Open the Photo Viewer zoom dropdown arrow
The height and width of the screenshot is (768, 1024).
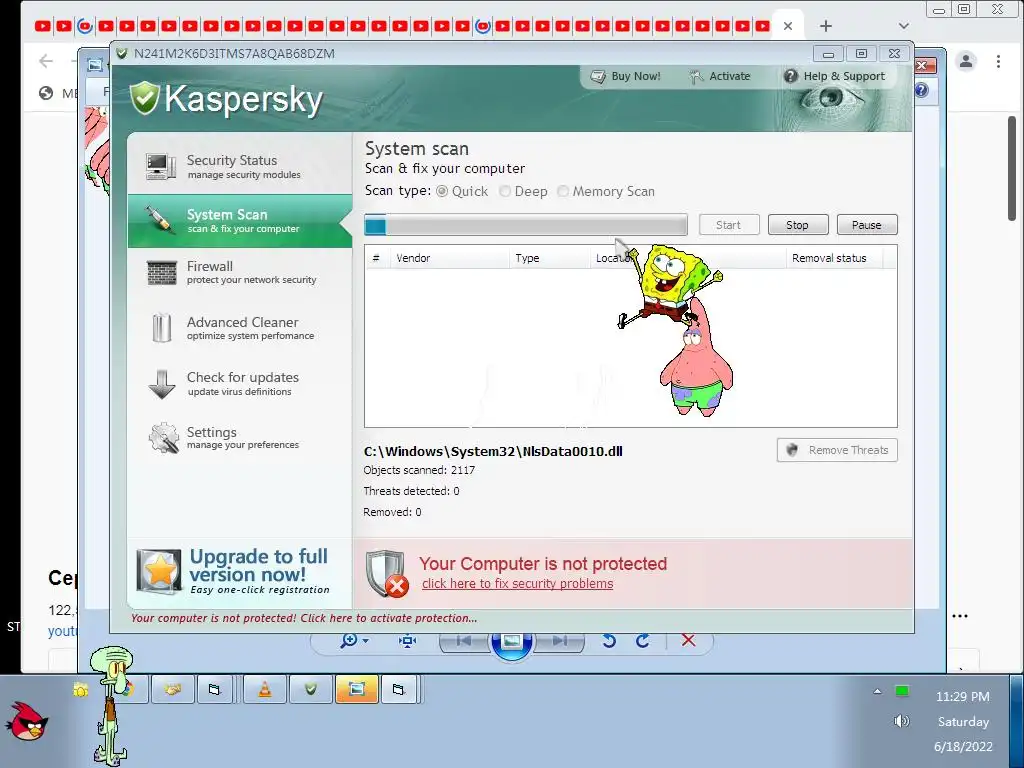(366, 641)
